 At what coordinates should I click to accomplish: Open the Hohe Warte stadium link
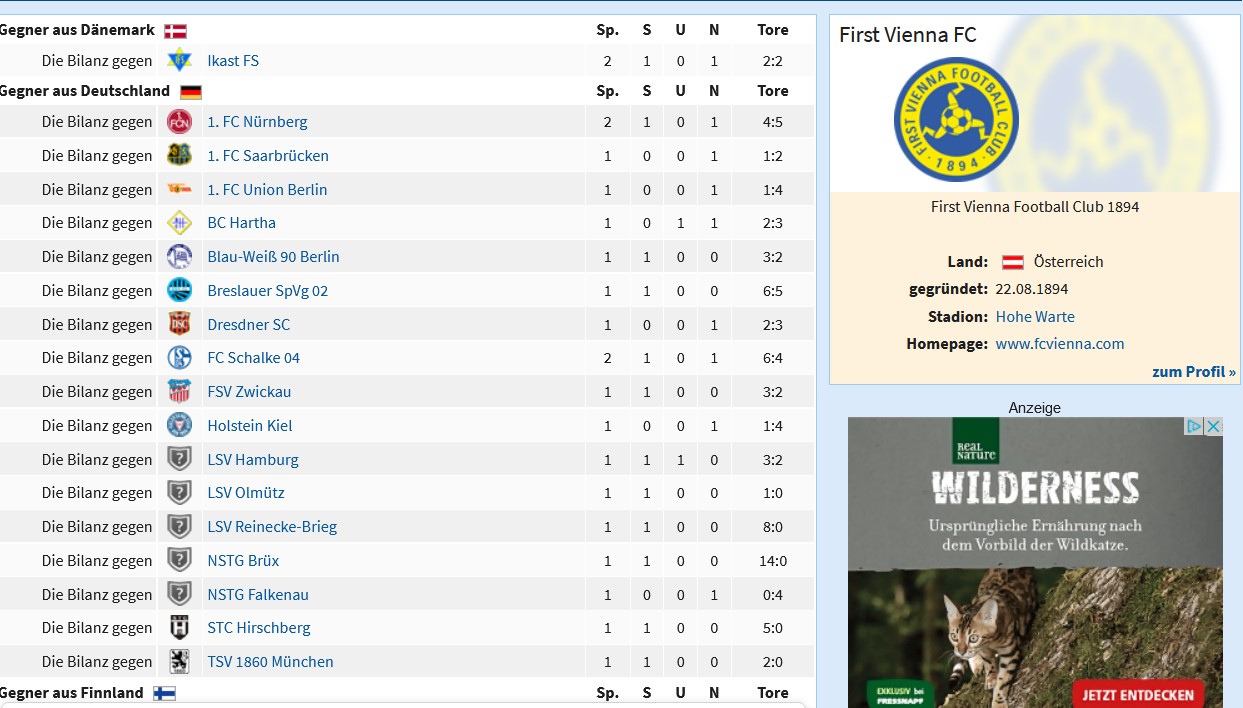click(1035, 317)
